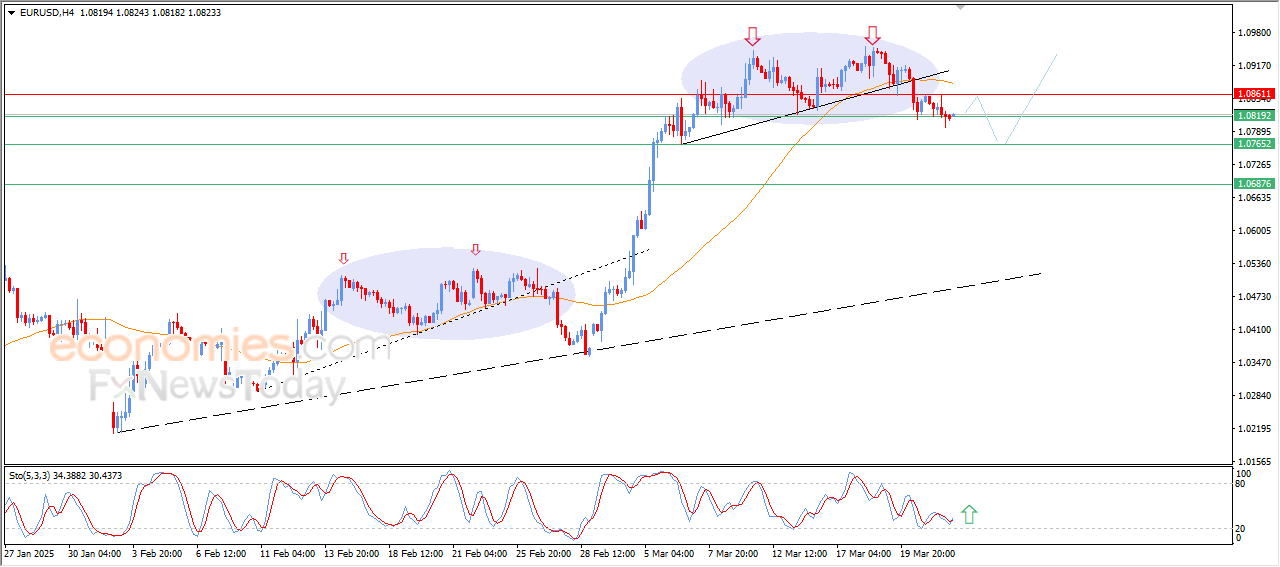Click the 1.01565 value on price axis
The image size is (1280, 567).
pyautogui.click(x=1256, y=462)
